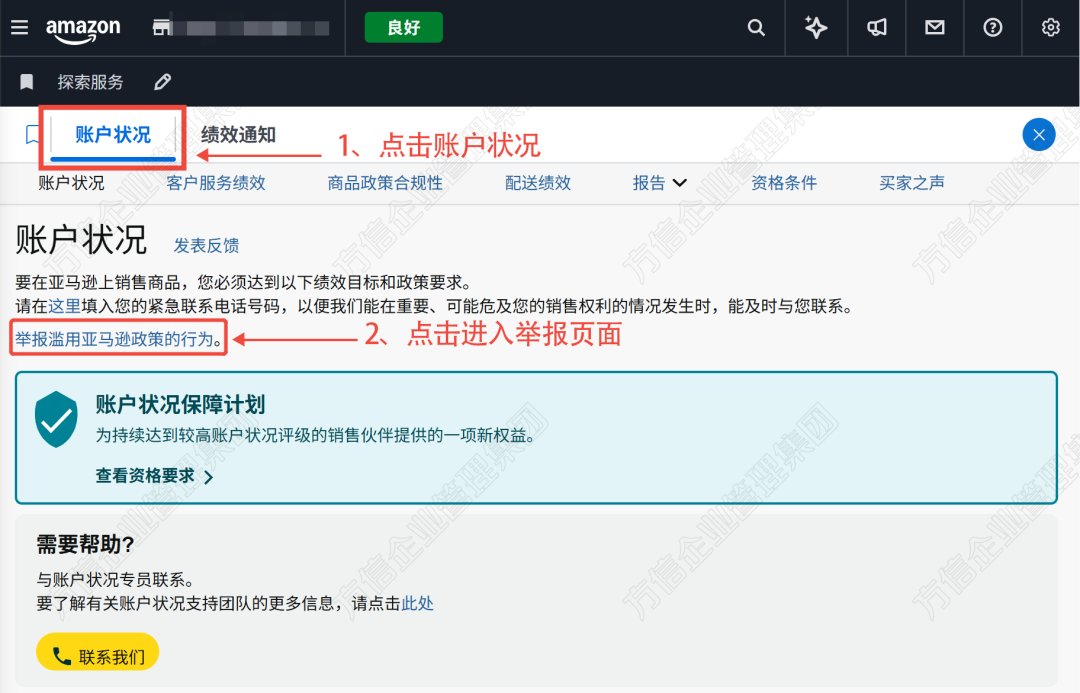Switch to the 绩效通知 tab
Image resolution: width=1080 pixels, height=693 pixels.
(238, 134)
